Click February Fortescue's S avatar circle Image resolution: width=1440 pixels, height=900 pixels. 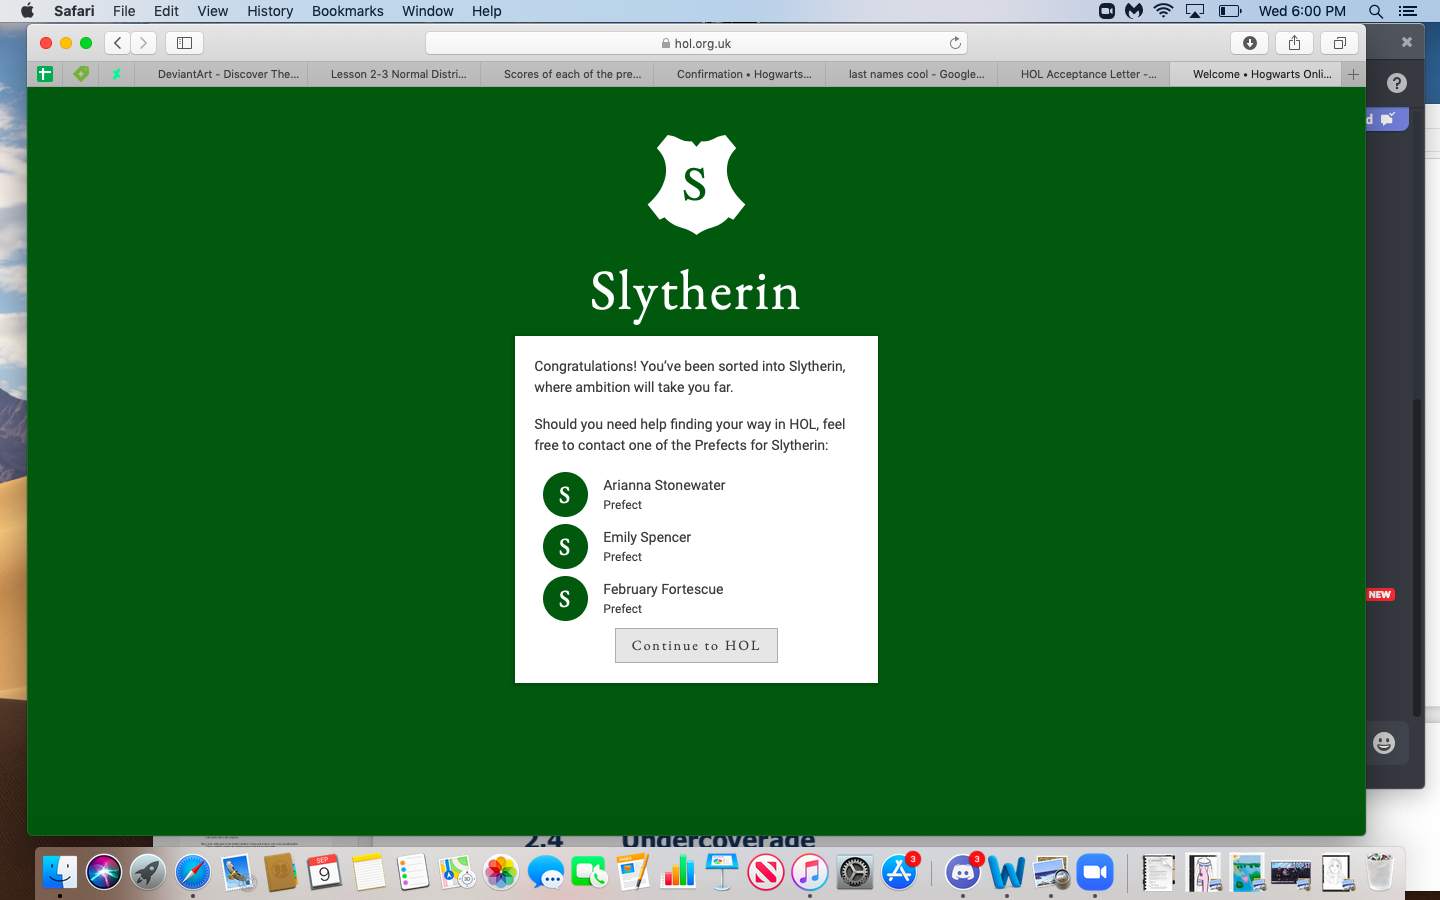point(565,598)
